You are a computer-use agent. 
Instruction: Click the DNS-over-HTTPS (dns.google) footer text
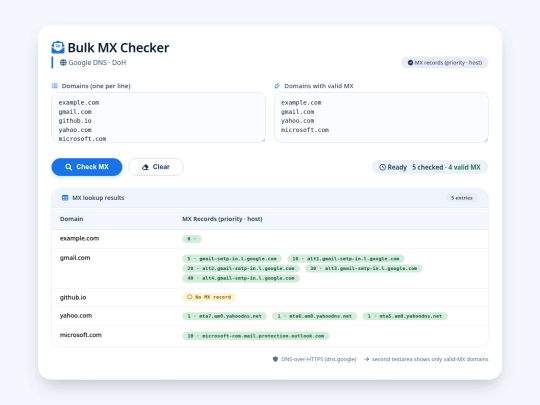[319, 359]
